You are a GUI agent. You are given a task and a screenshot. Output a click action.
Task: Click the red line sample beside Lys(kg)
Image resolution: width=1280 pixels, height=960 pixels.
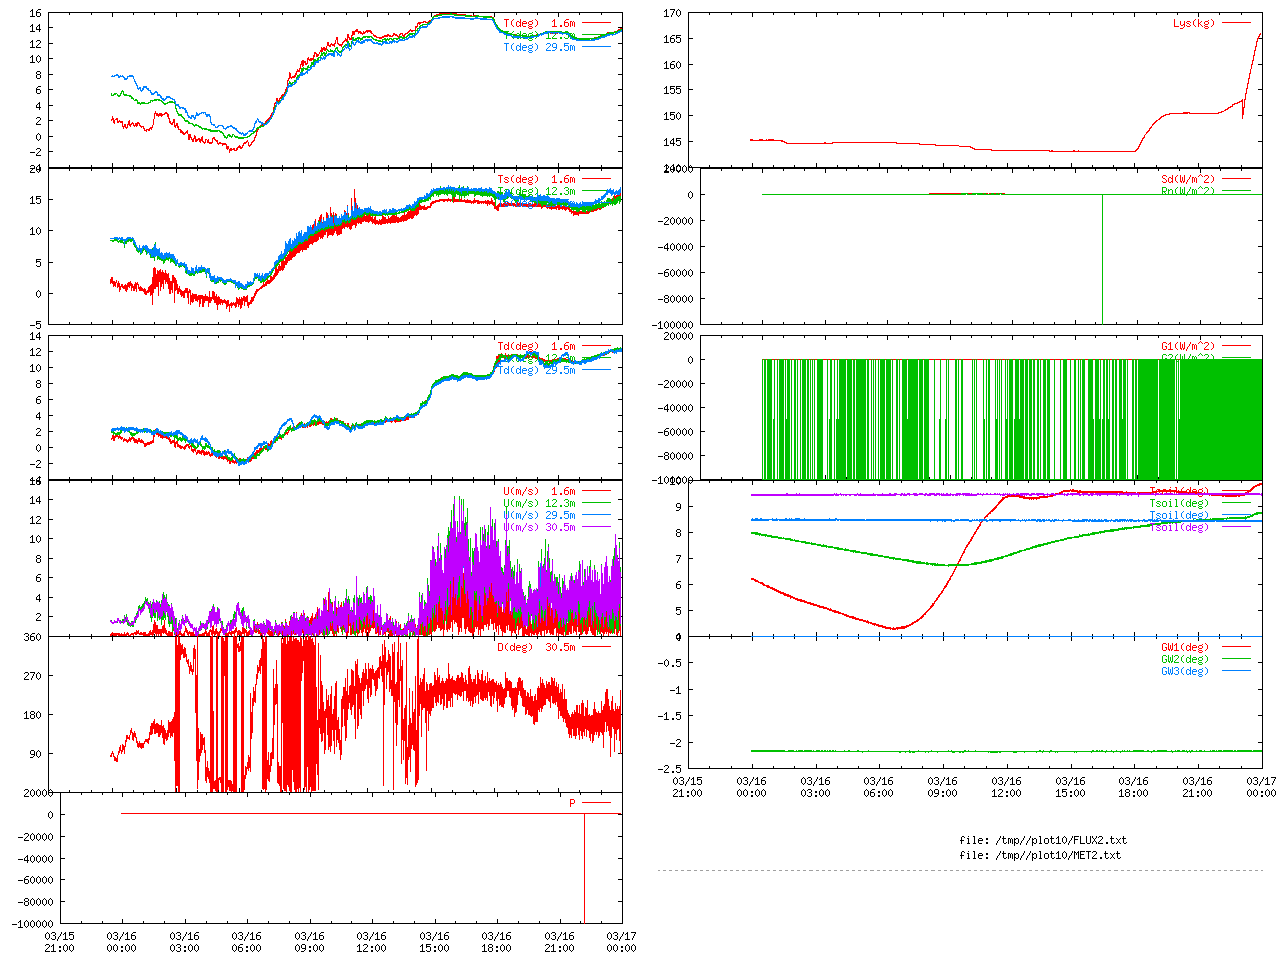(1236, 23)
